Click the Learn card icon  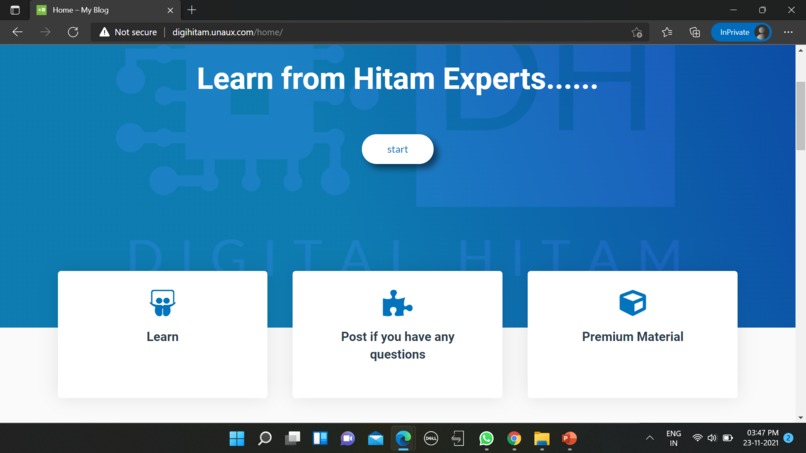pos(162,302)
